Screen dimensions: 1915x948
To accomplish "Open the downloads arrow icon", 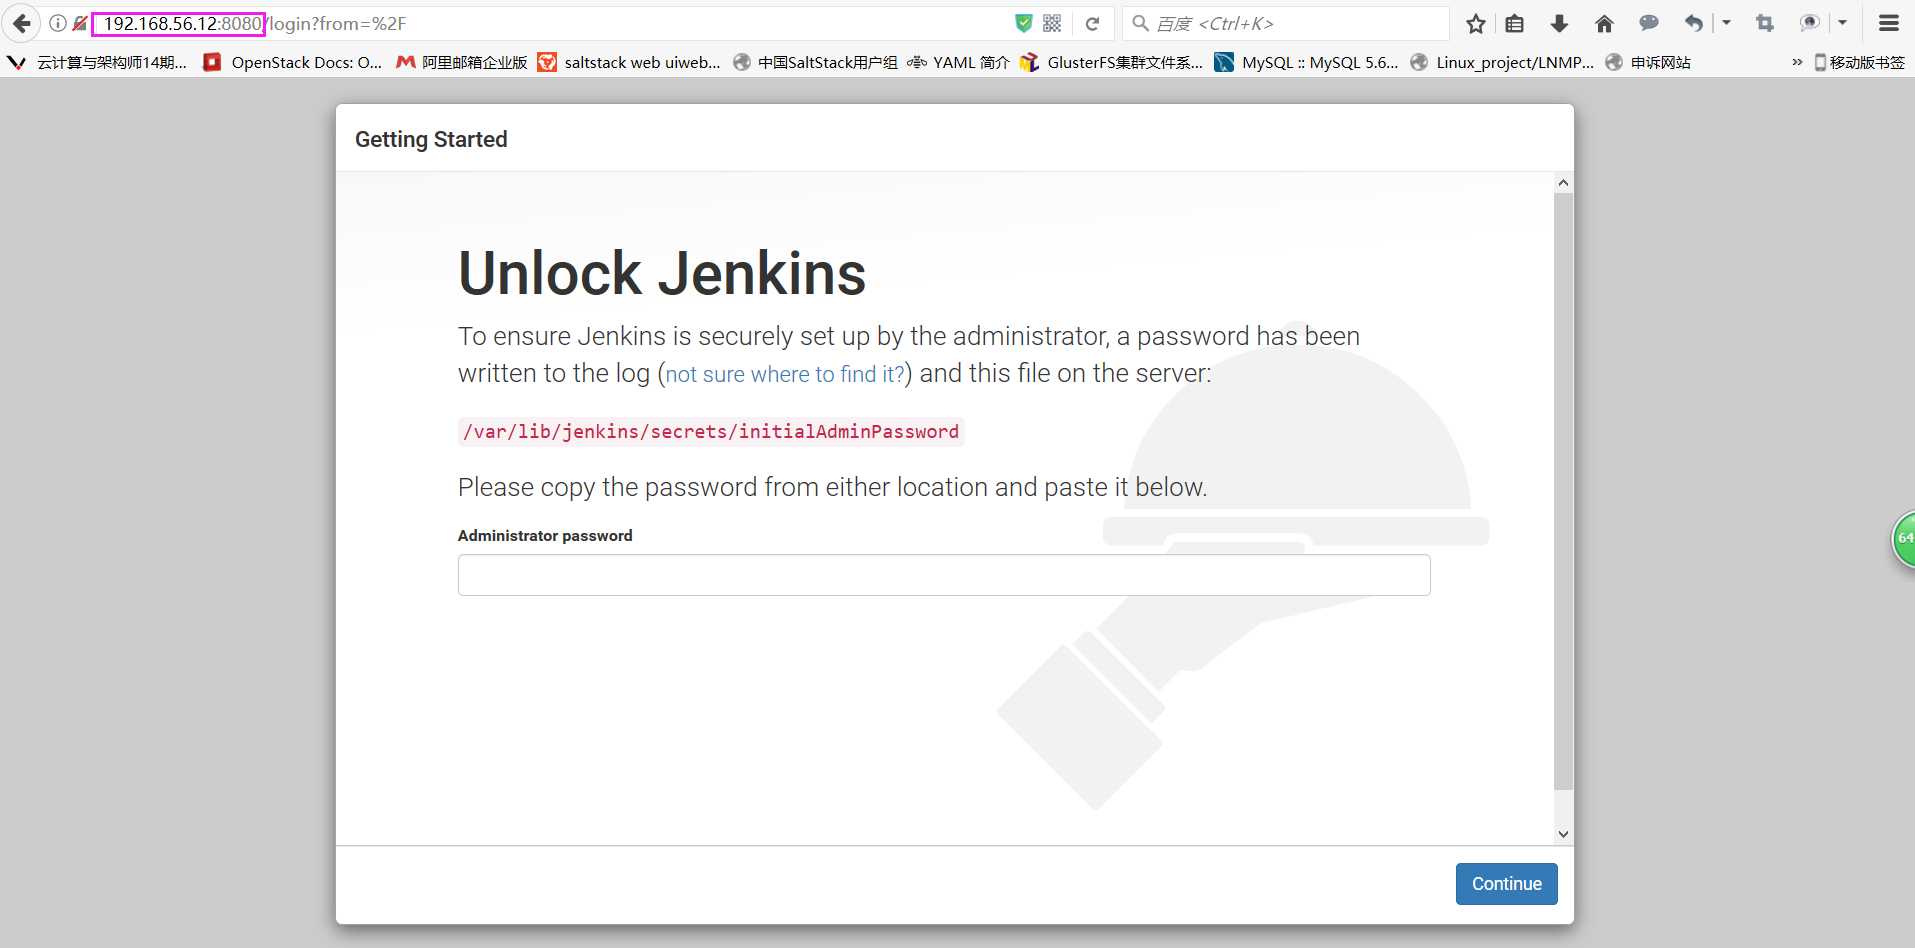I will coord(1559,23).
